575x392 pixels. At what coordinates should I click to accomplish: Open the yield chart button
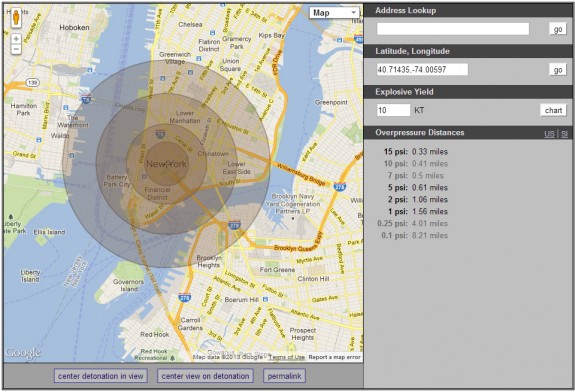point(553,110)
